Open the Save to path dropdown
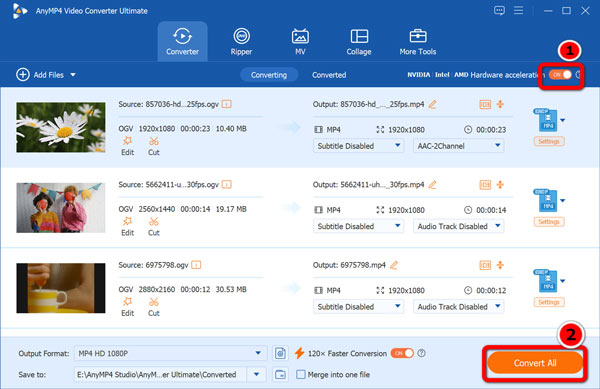600x389 pixels. point(256,374)
